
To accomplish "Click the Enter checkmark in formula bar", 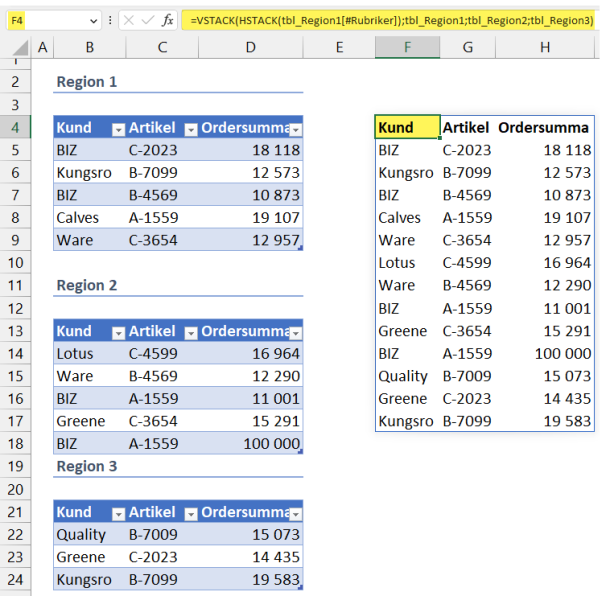I will click(148, 20).
